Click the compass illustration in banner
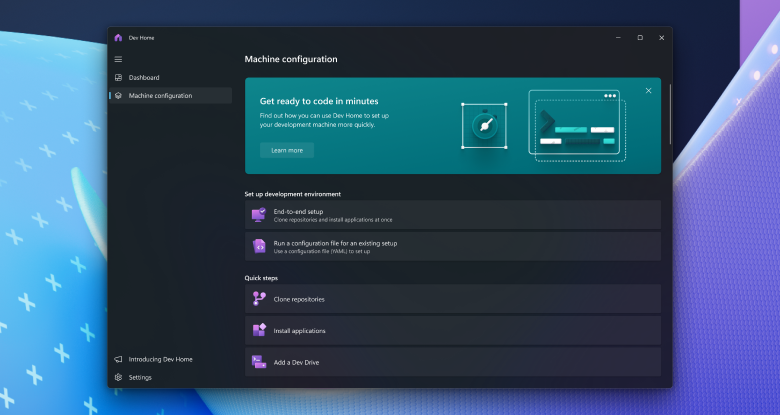780x415 pixels. (x=484, y=126)
